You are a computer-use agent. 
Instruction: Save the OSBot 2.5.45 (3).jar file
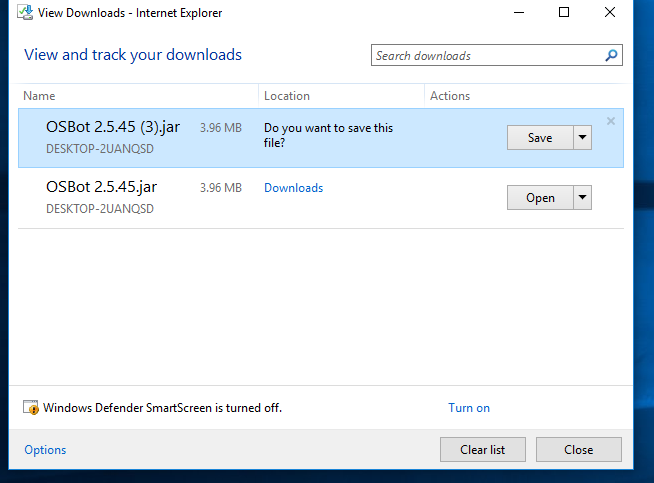(x=540, y=138)
